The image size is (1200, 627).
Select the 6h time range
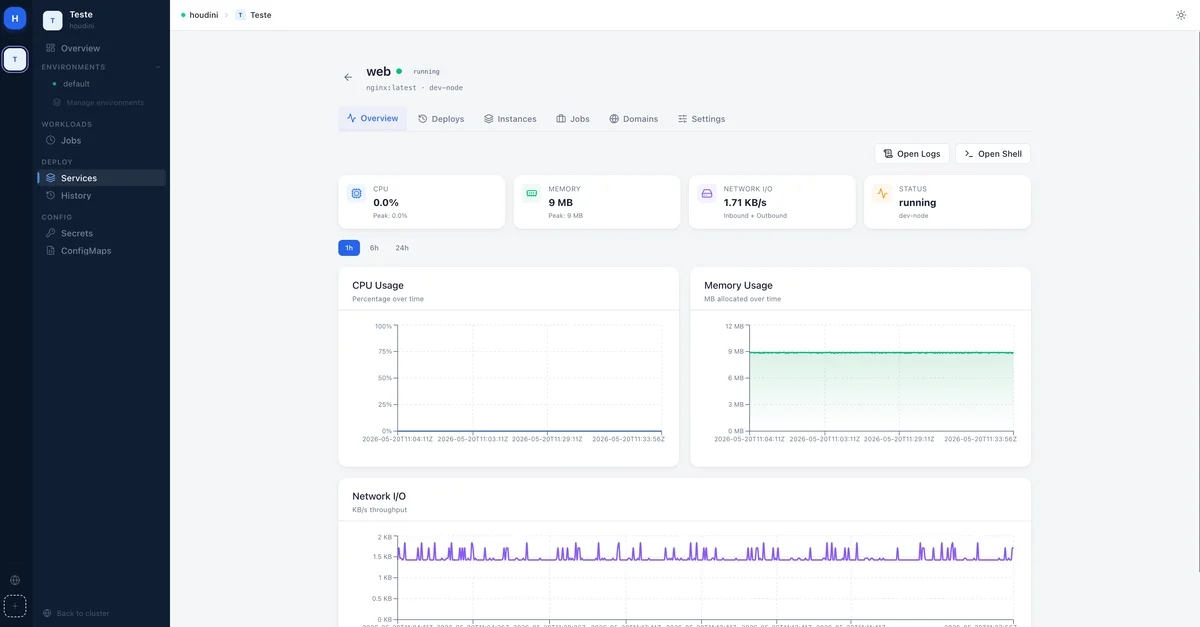click(x=374, y=248)
